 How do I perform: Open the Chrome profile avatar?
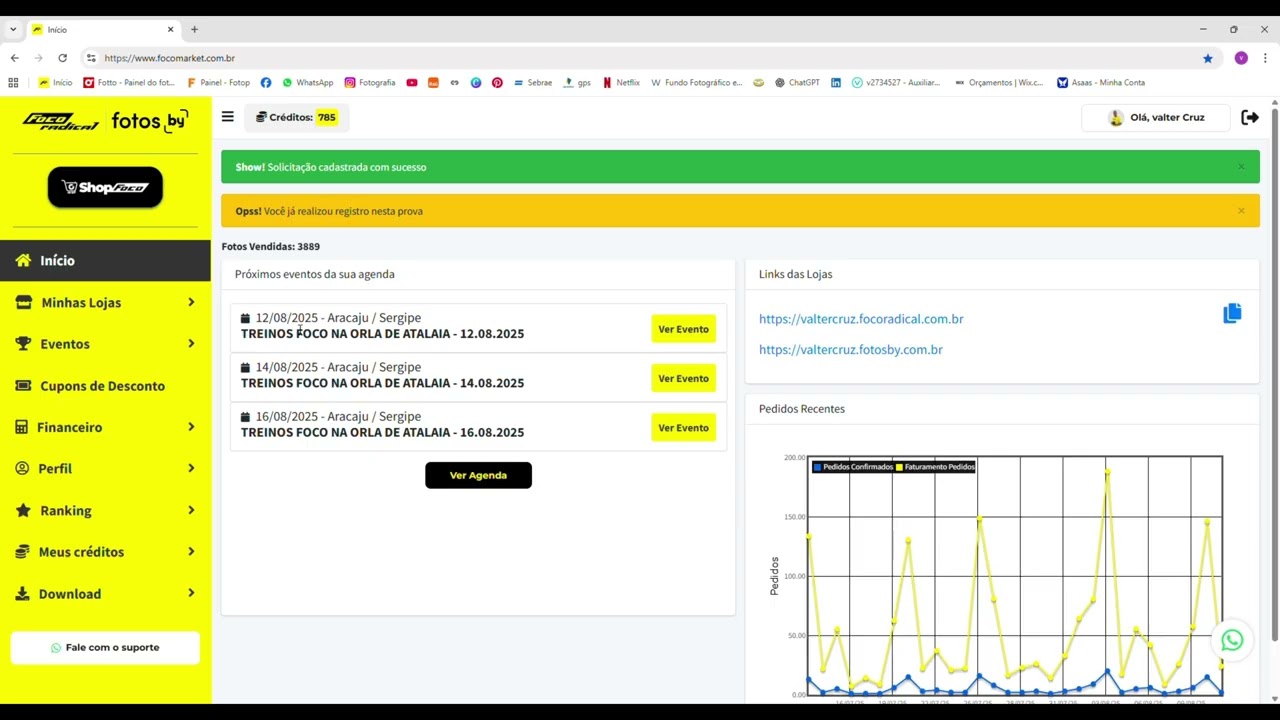click(x=1241, y=58)
